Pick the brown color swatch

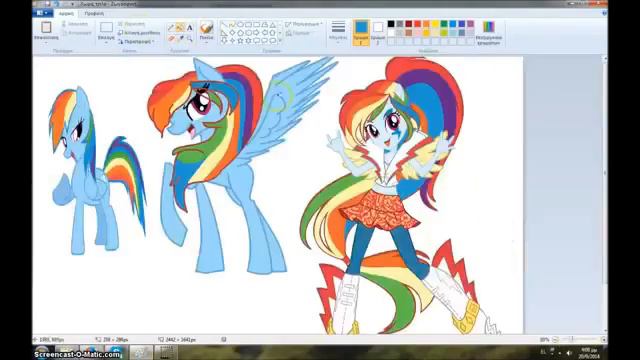(409, 33)
